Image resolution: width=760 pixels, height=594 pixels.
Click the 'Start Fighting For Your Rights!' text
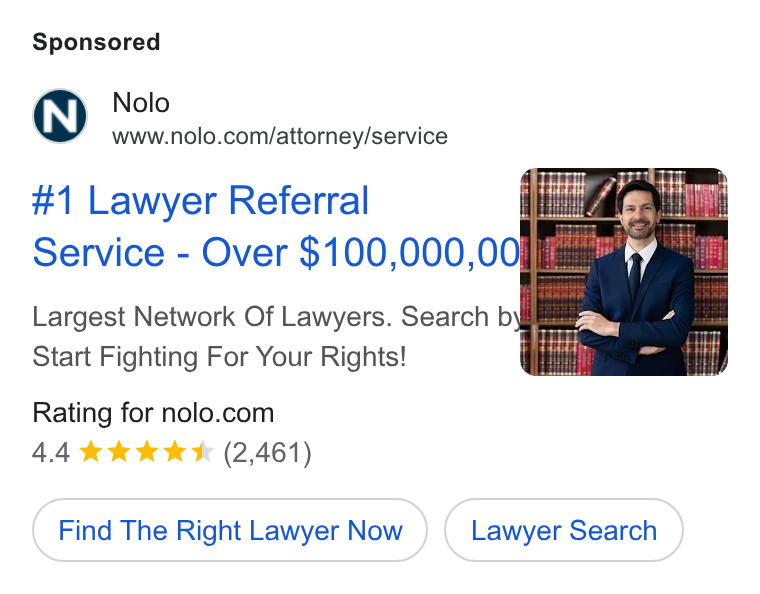(x=219, y=357)
